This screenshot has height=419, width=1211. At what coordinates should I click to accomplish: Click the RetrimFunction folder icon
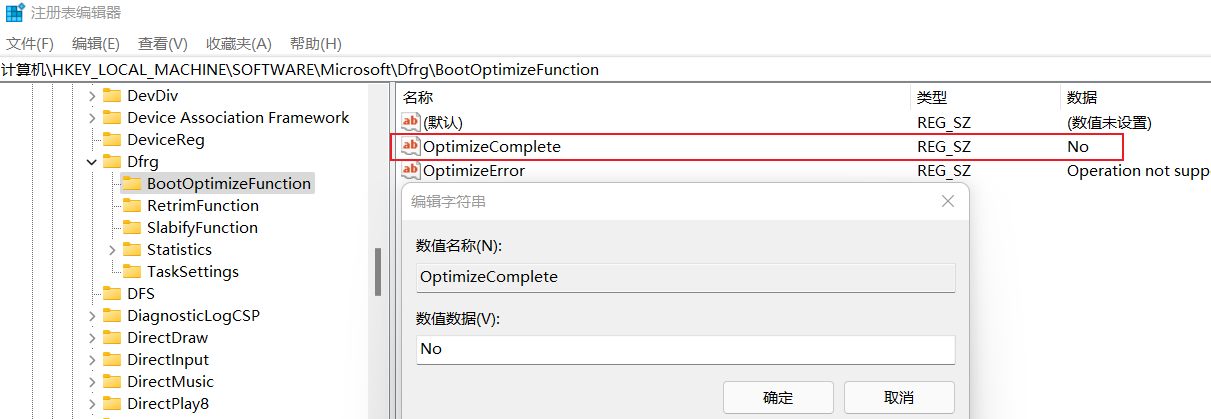coord(131,206)
